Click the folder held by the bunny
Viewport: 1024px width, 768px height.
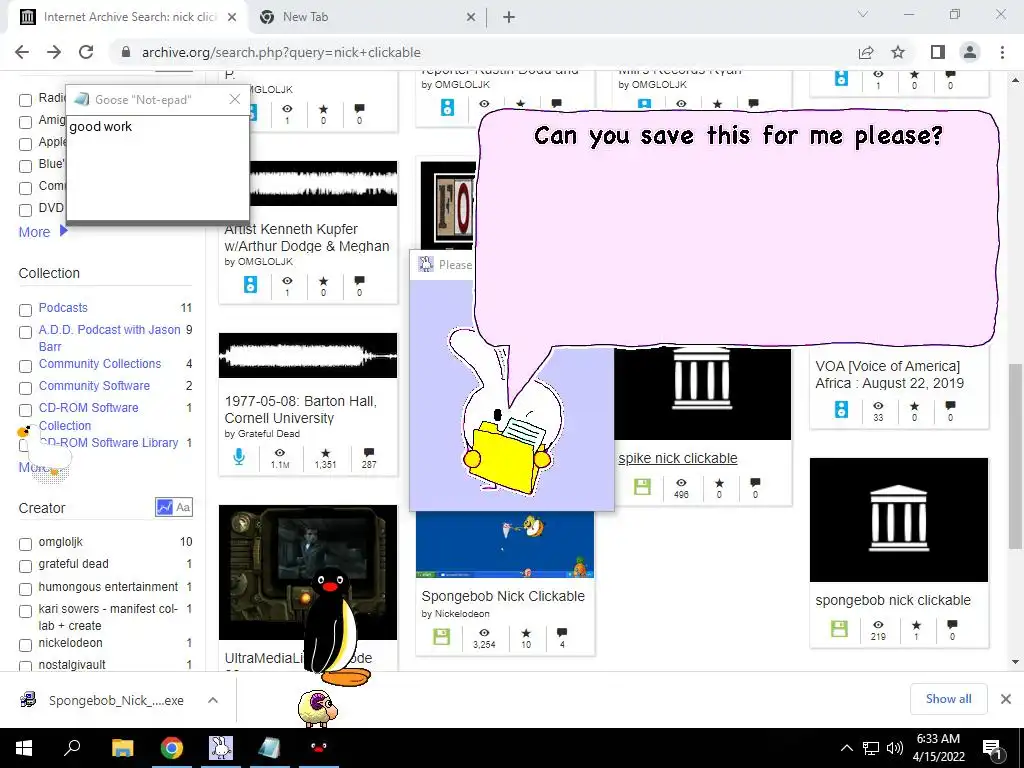point(506,457)
